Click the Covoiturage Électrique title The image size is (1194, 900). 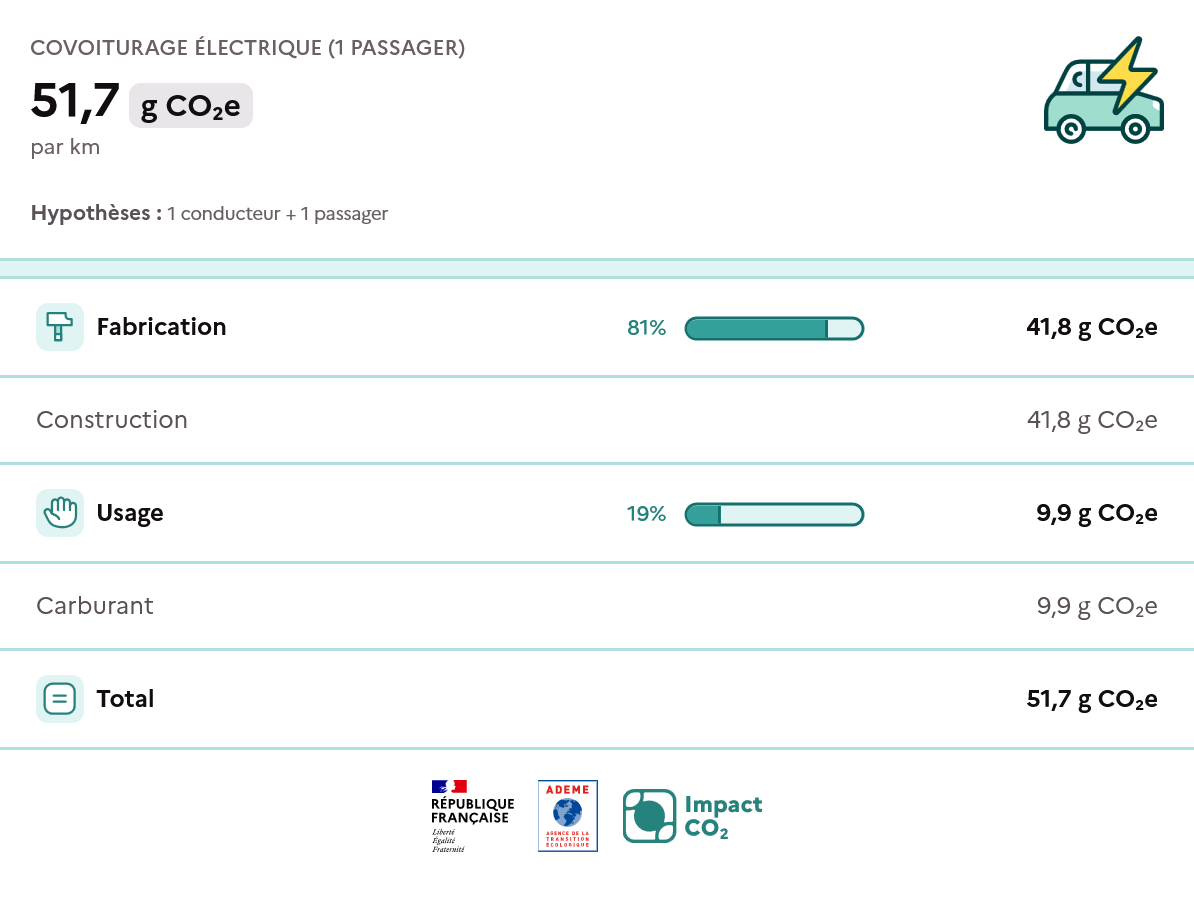248,48
